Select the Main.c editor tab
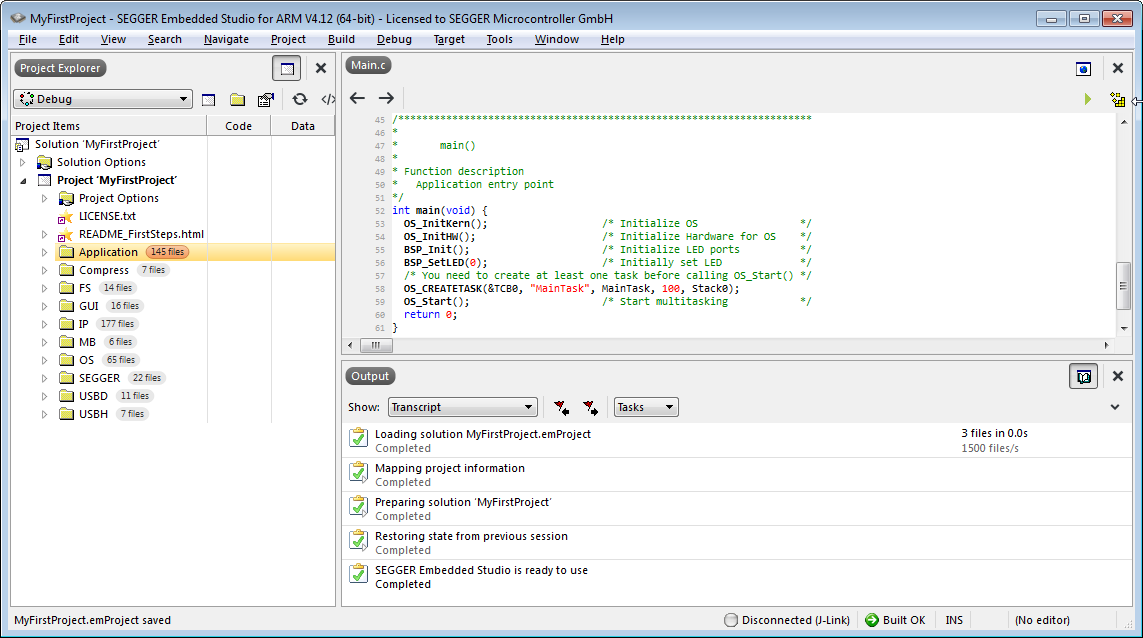This screenshot has width=1143, height=638. coord(368,66)
